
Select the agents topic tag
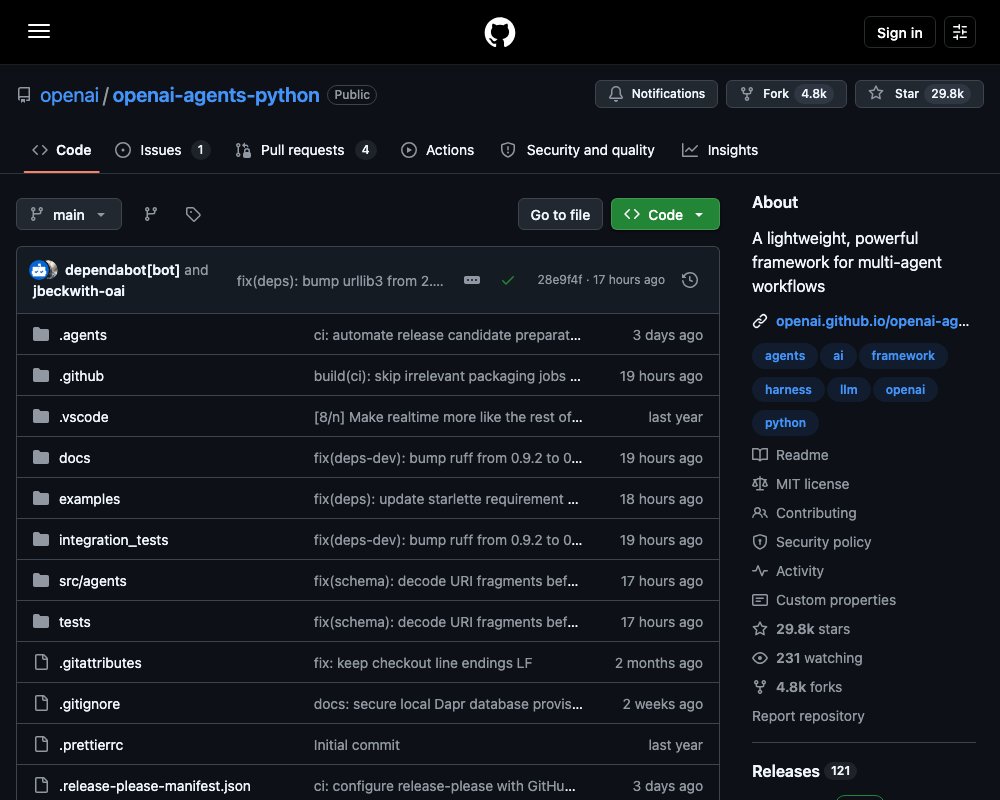click(x=785, y=355)
